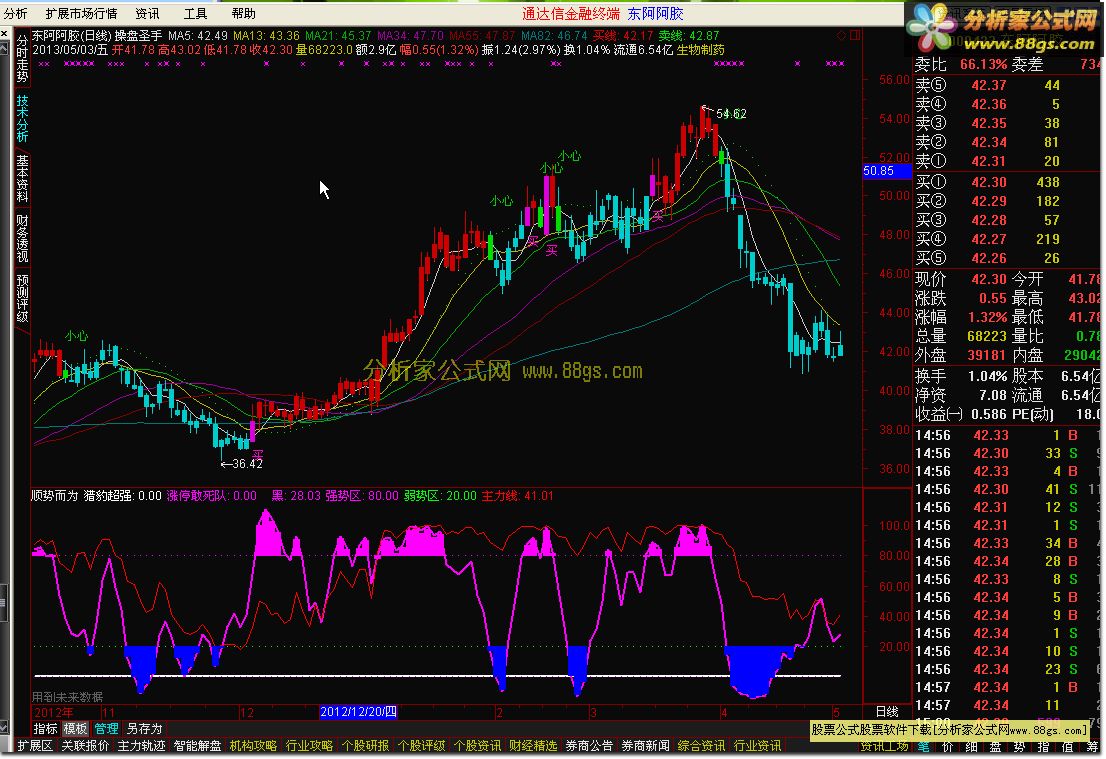This screenshot has height=759, width=1106.
Task: Click the split-window icon above the price axis
Action: tap(855, 35)
